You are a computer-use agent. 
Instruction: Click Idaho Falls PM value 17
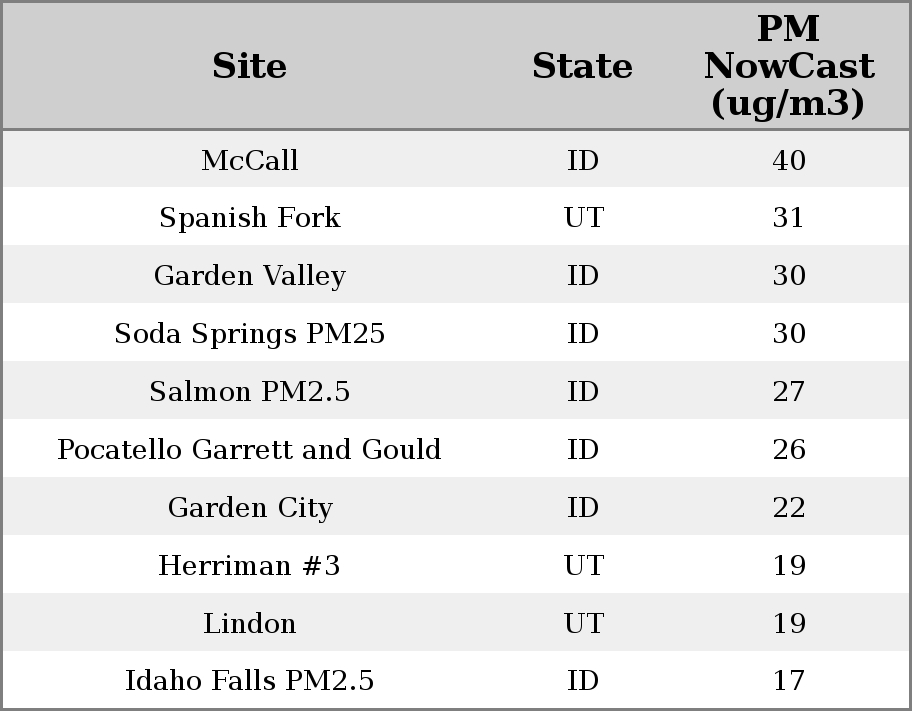click(788, 681)
